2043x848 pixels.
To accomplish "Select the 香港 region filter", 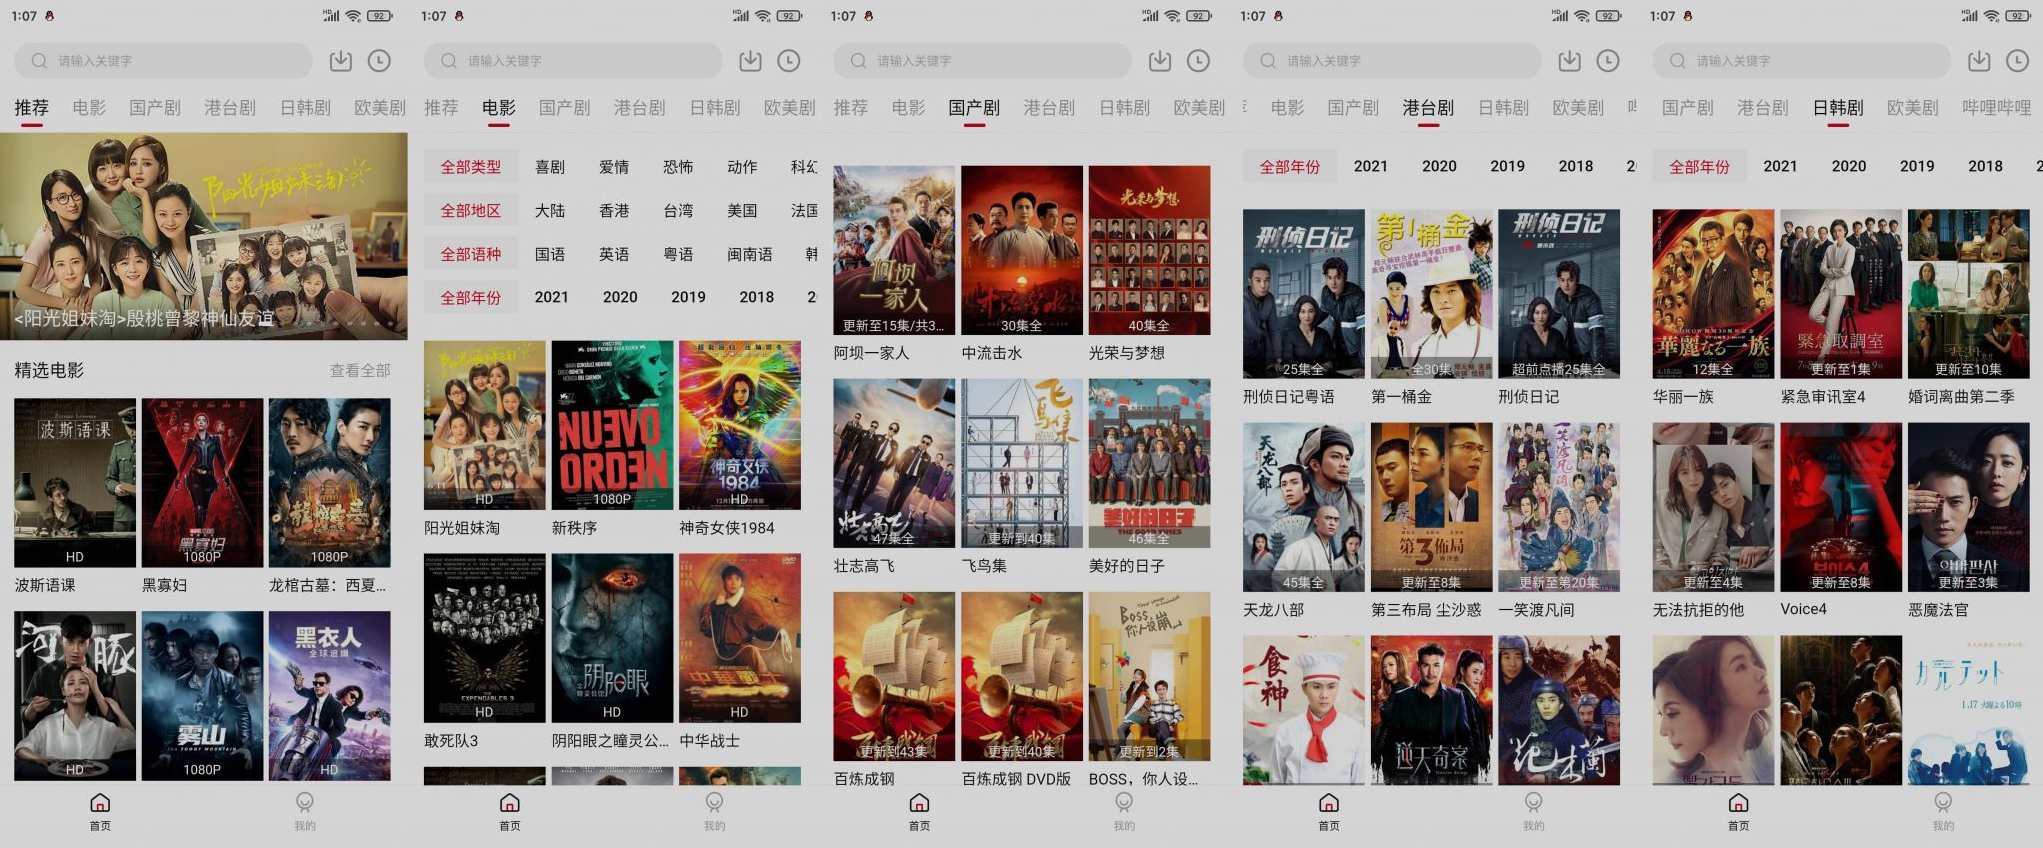I will [x=614, y=211].
